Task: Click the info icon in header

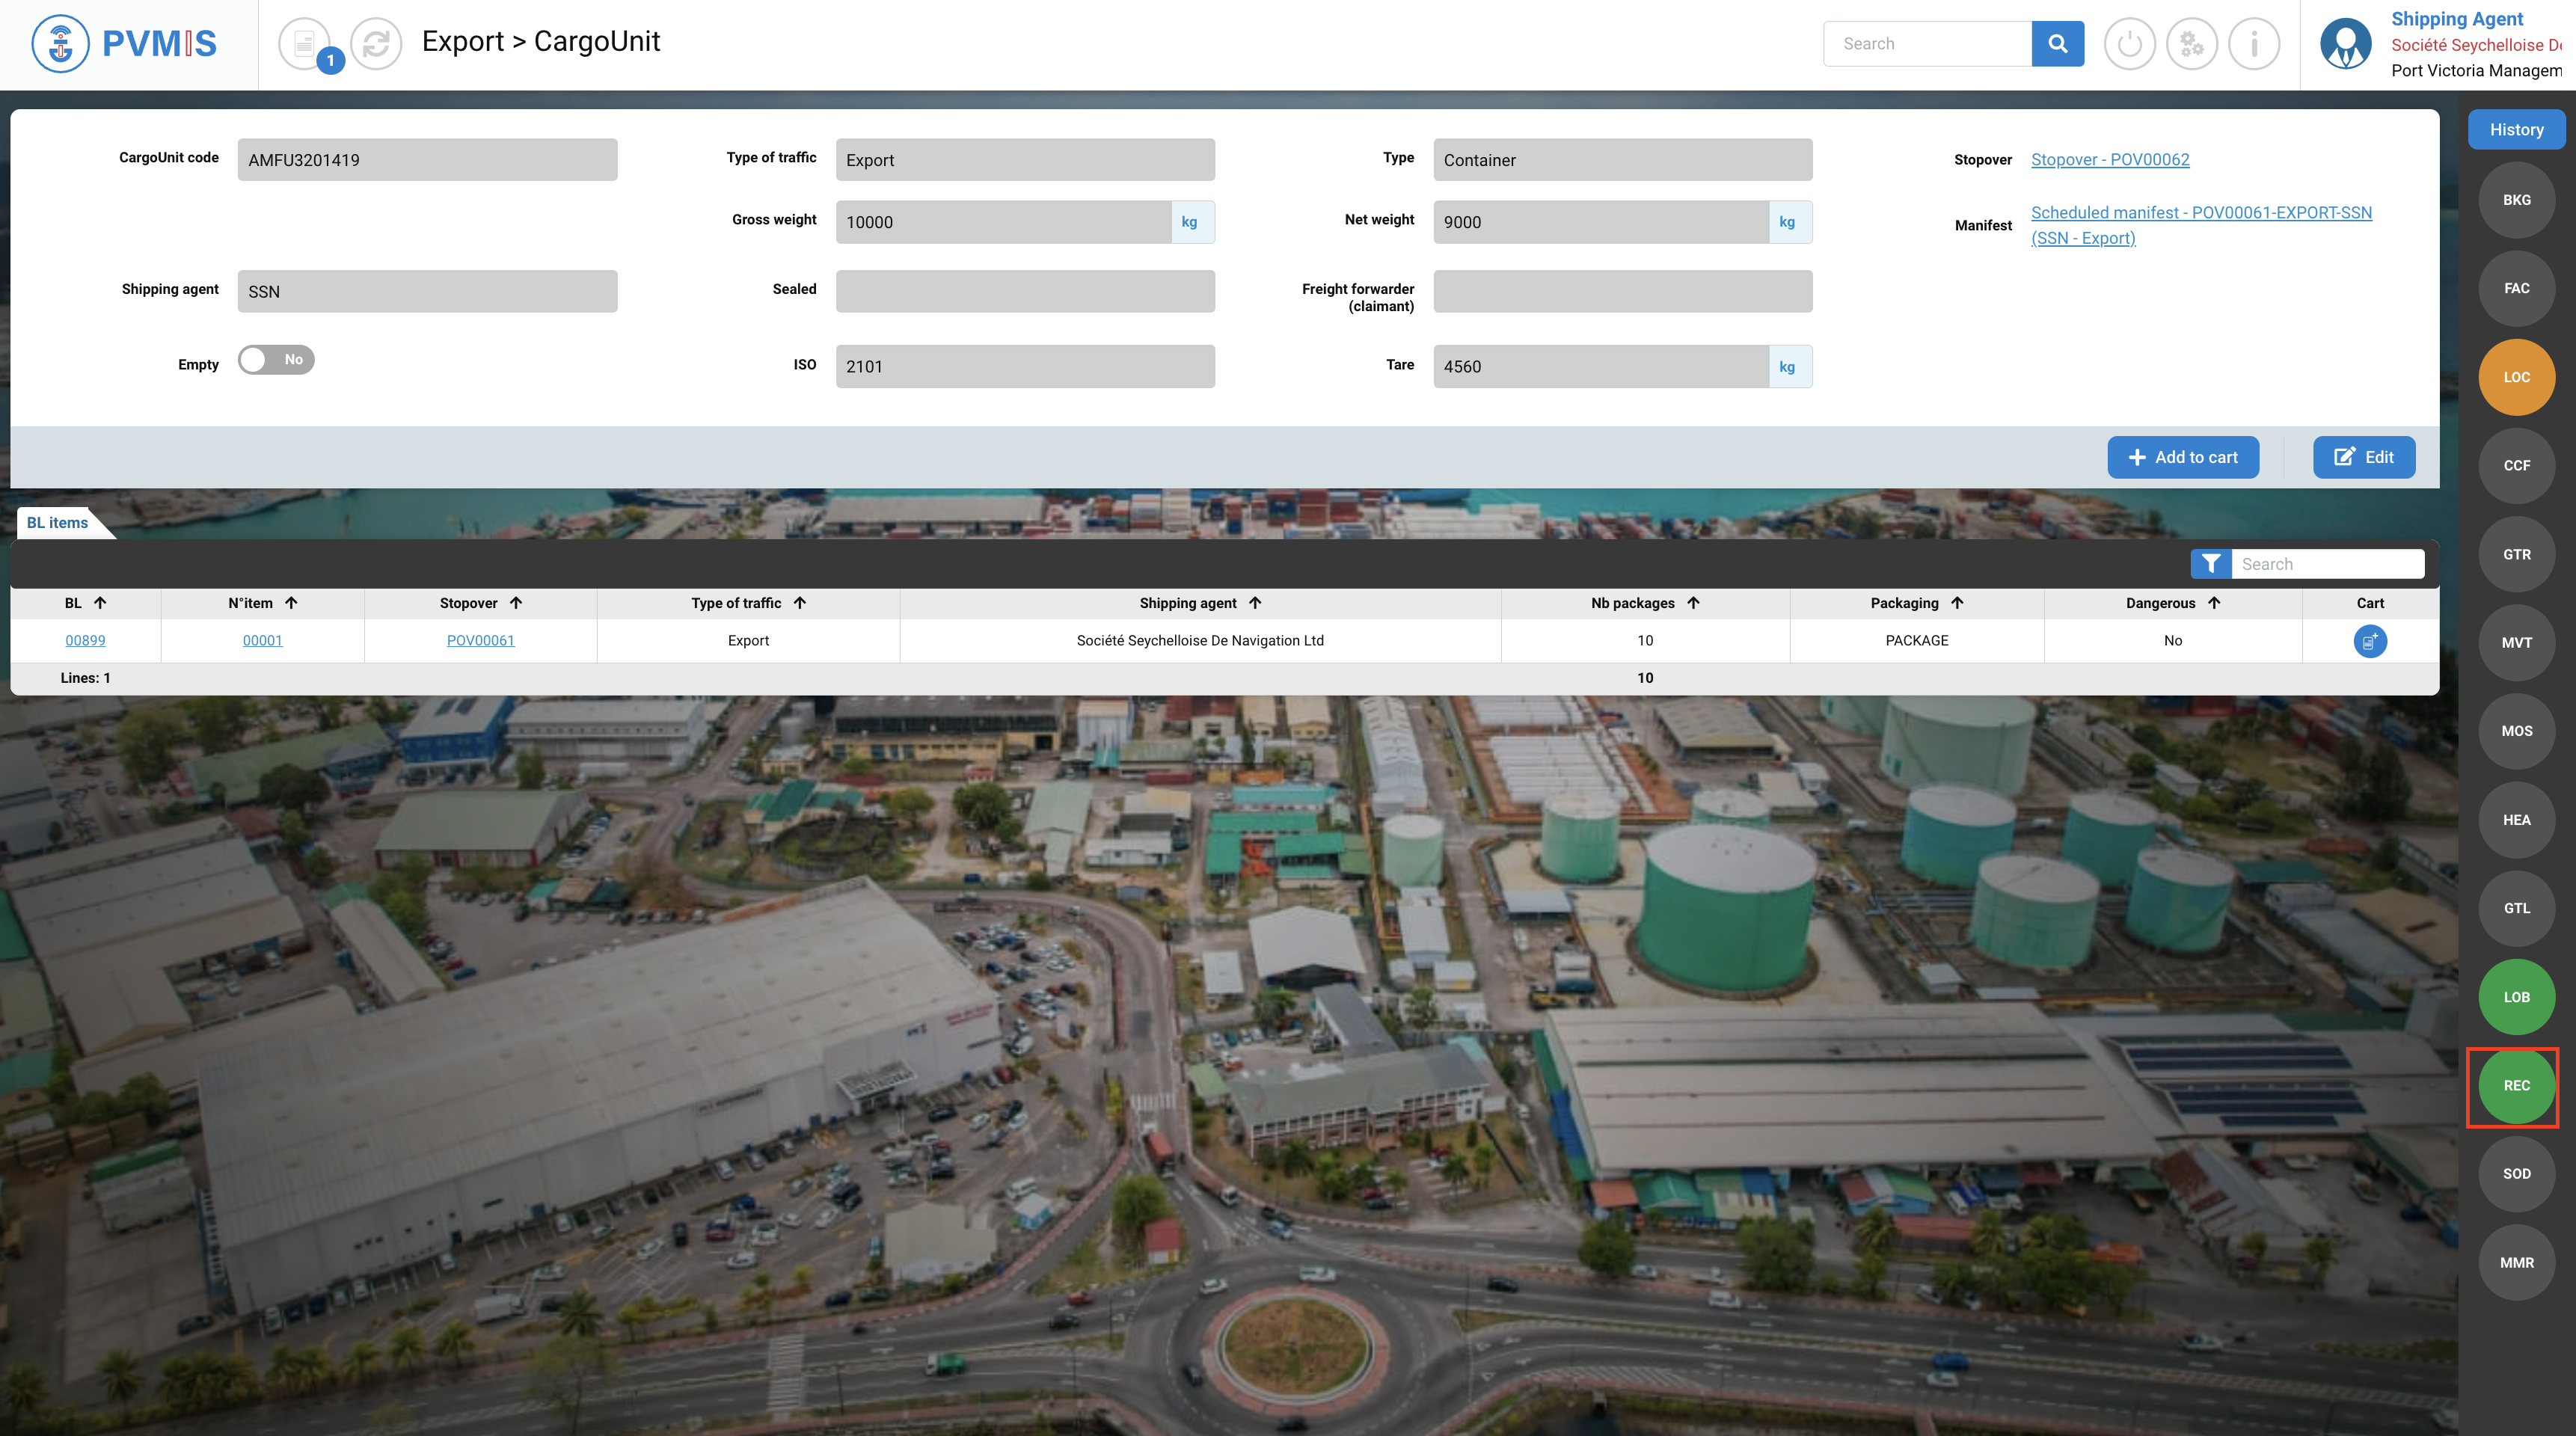Action: point(2254,44)
